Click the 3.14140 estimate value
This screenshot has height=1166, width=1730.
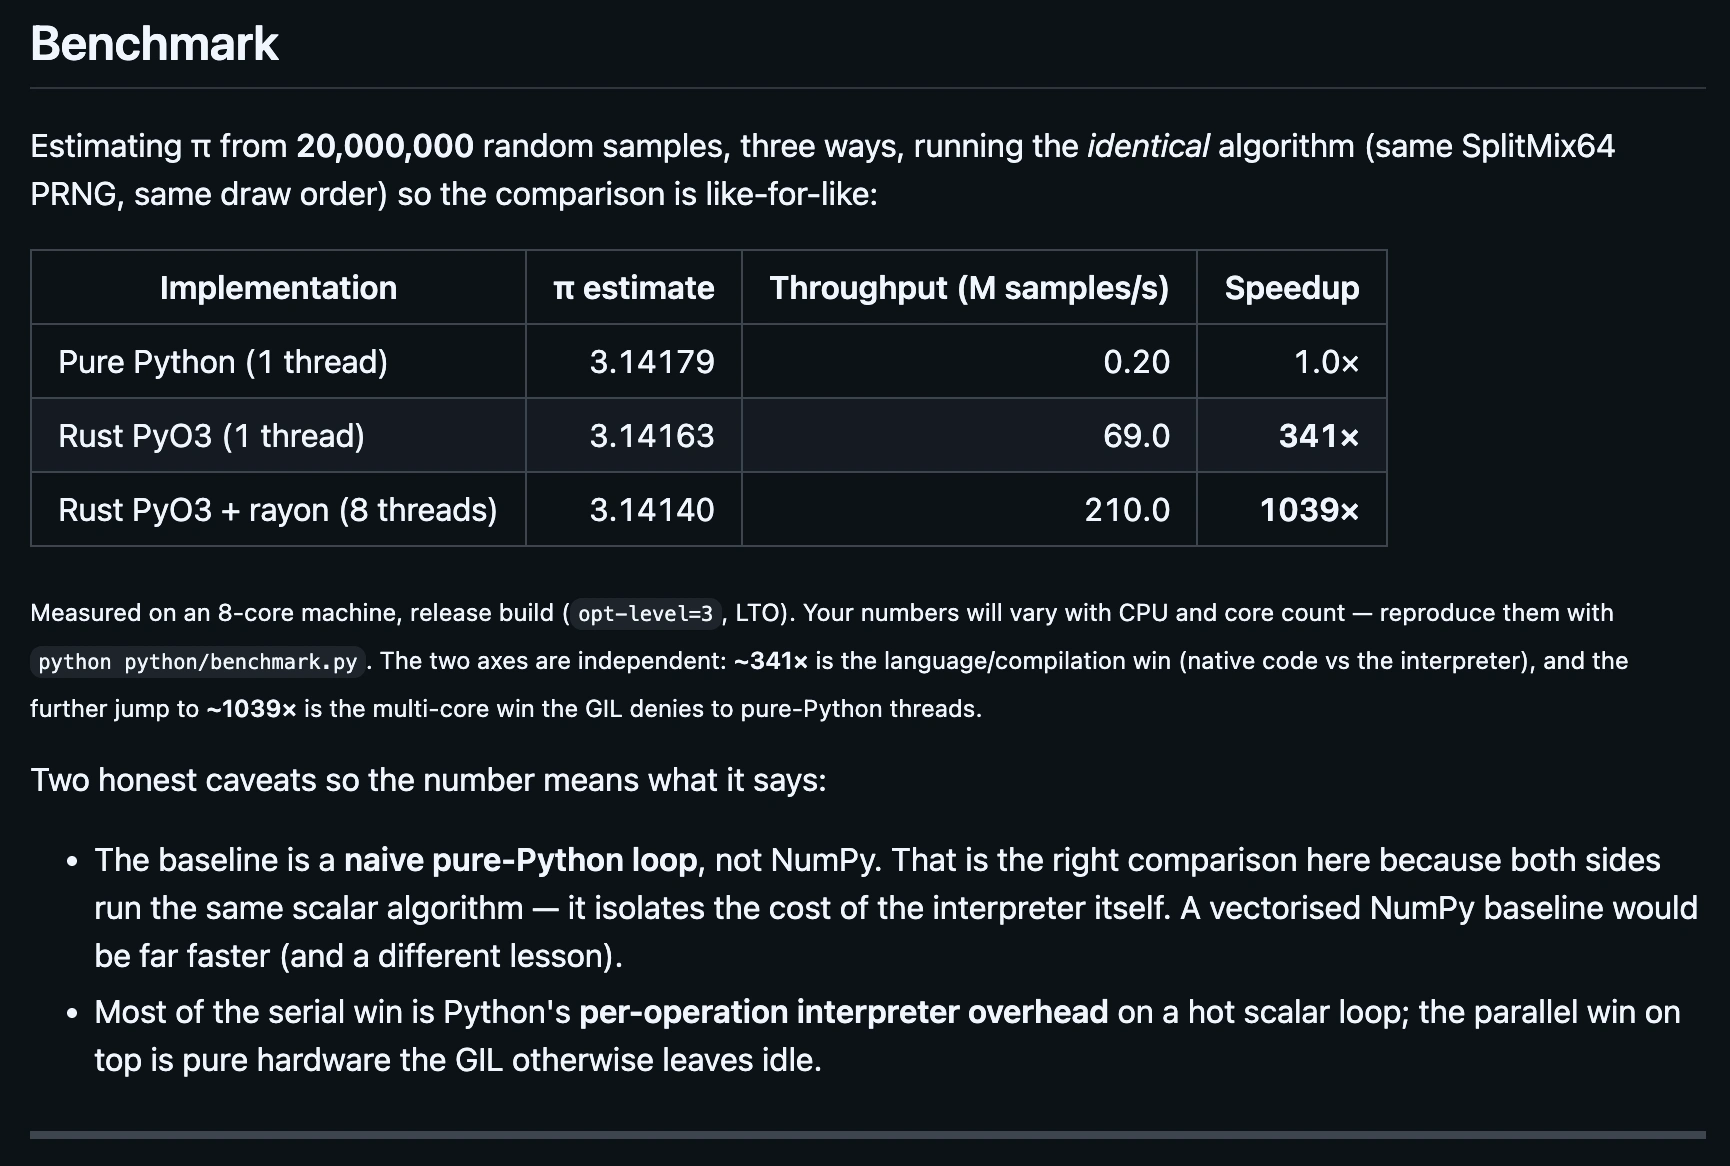(x=652, y=510)
